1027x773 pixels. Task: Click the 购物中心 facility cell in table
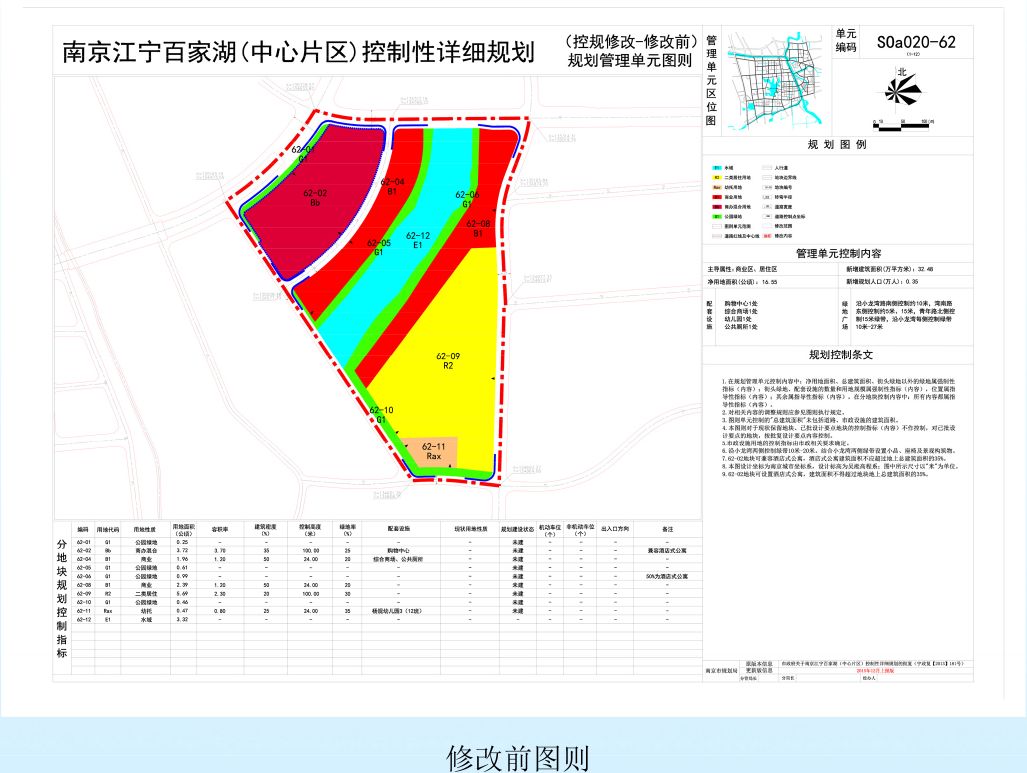(398, 551)
